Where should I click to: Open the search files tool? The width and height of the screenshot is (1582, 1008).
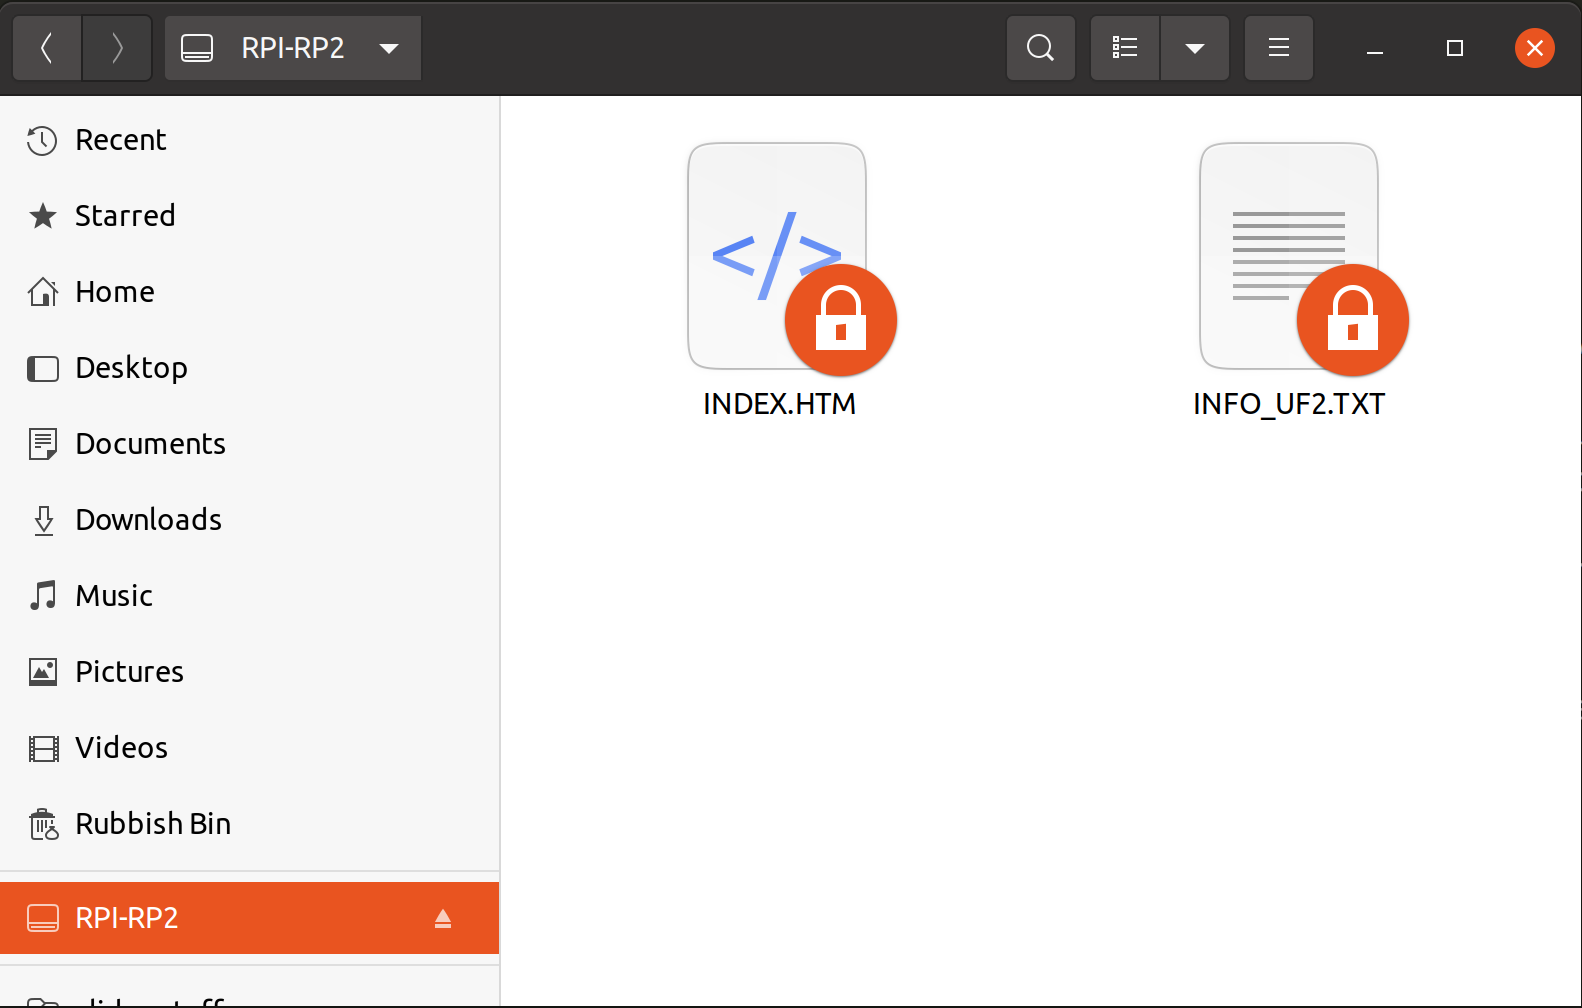click(x=1040, y=48)
